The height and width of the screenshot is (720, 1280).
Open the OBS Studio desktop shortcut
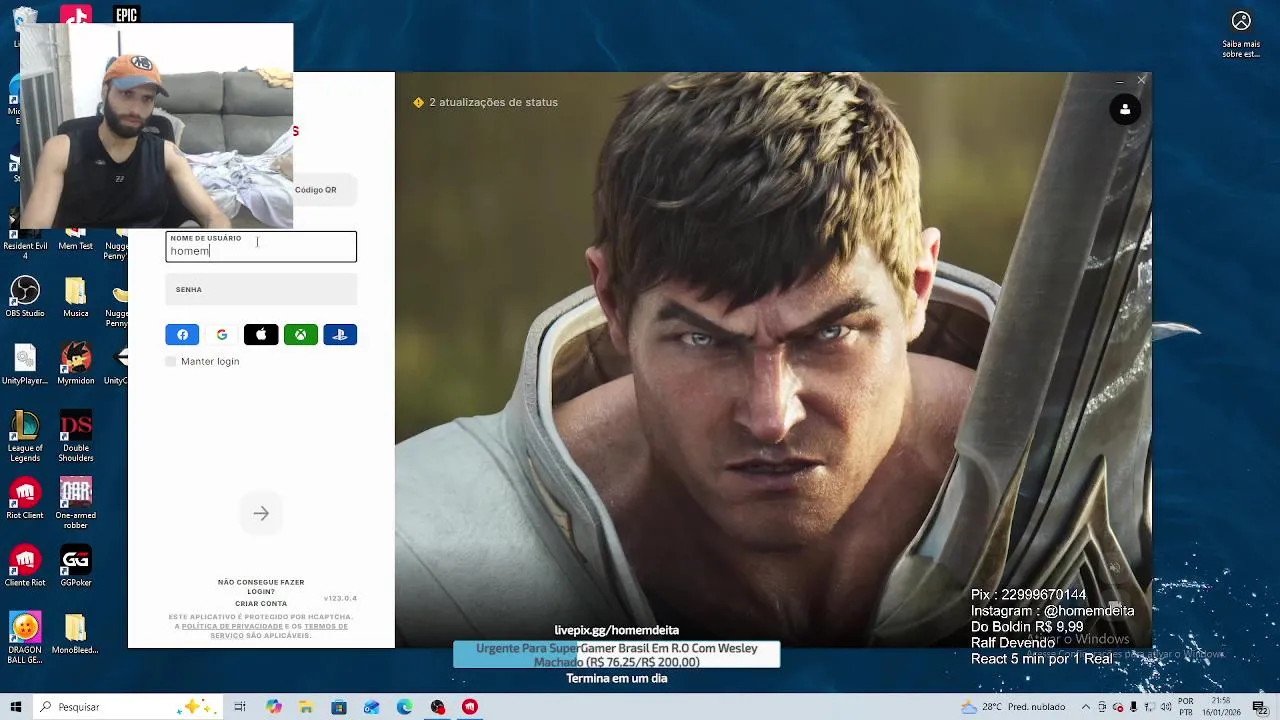[x=25, y=298]
